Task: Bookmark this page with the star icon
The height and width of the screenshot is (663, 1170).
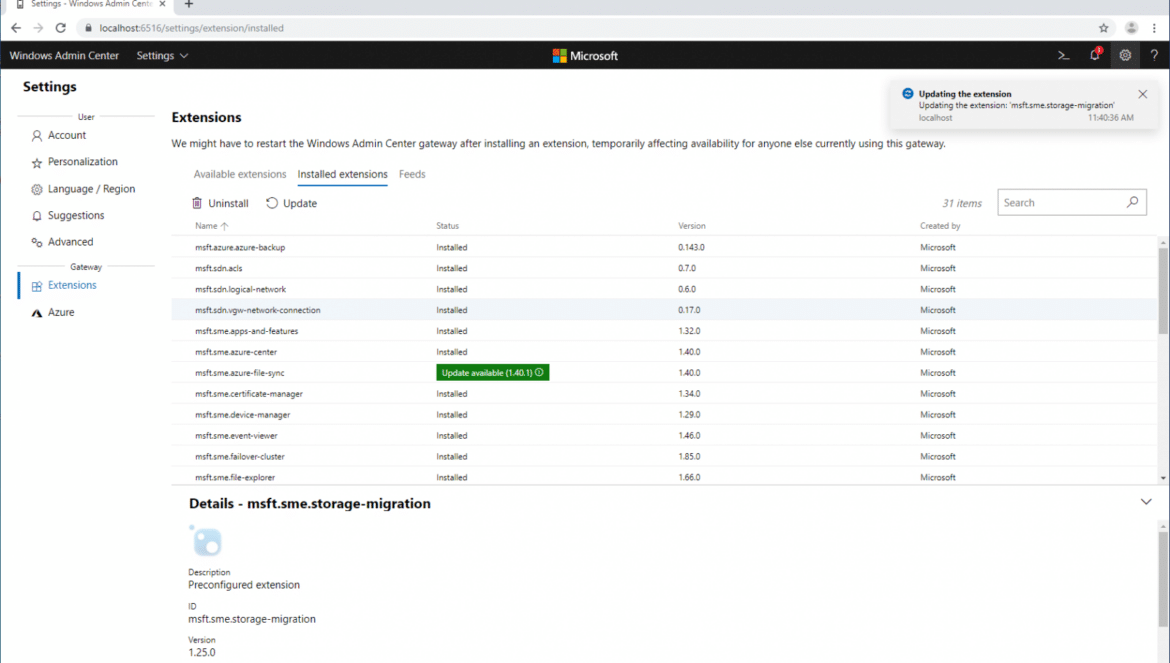Action: click(1104, 28)
